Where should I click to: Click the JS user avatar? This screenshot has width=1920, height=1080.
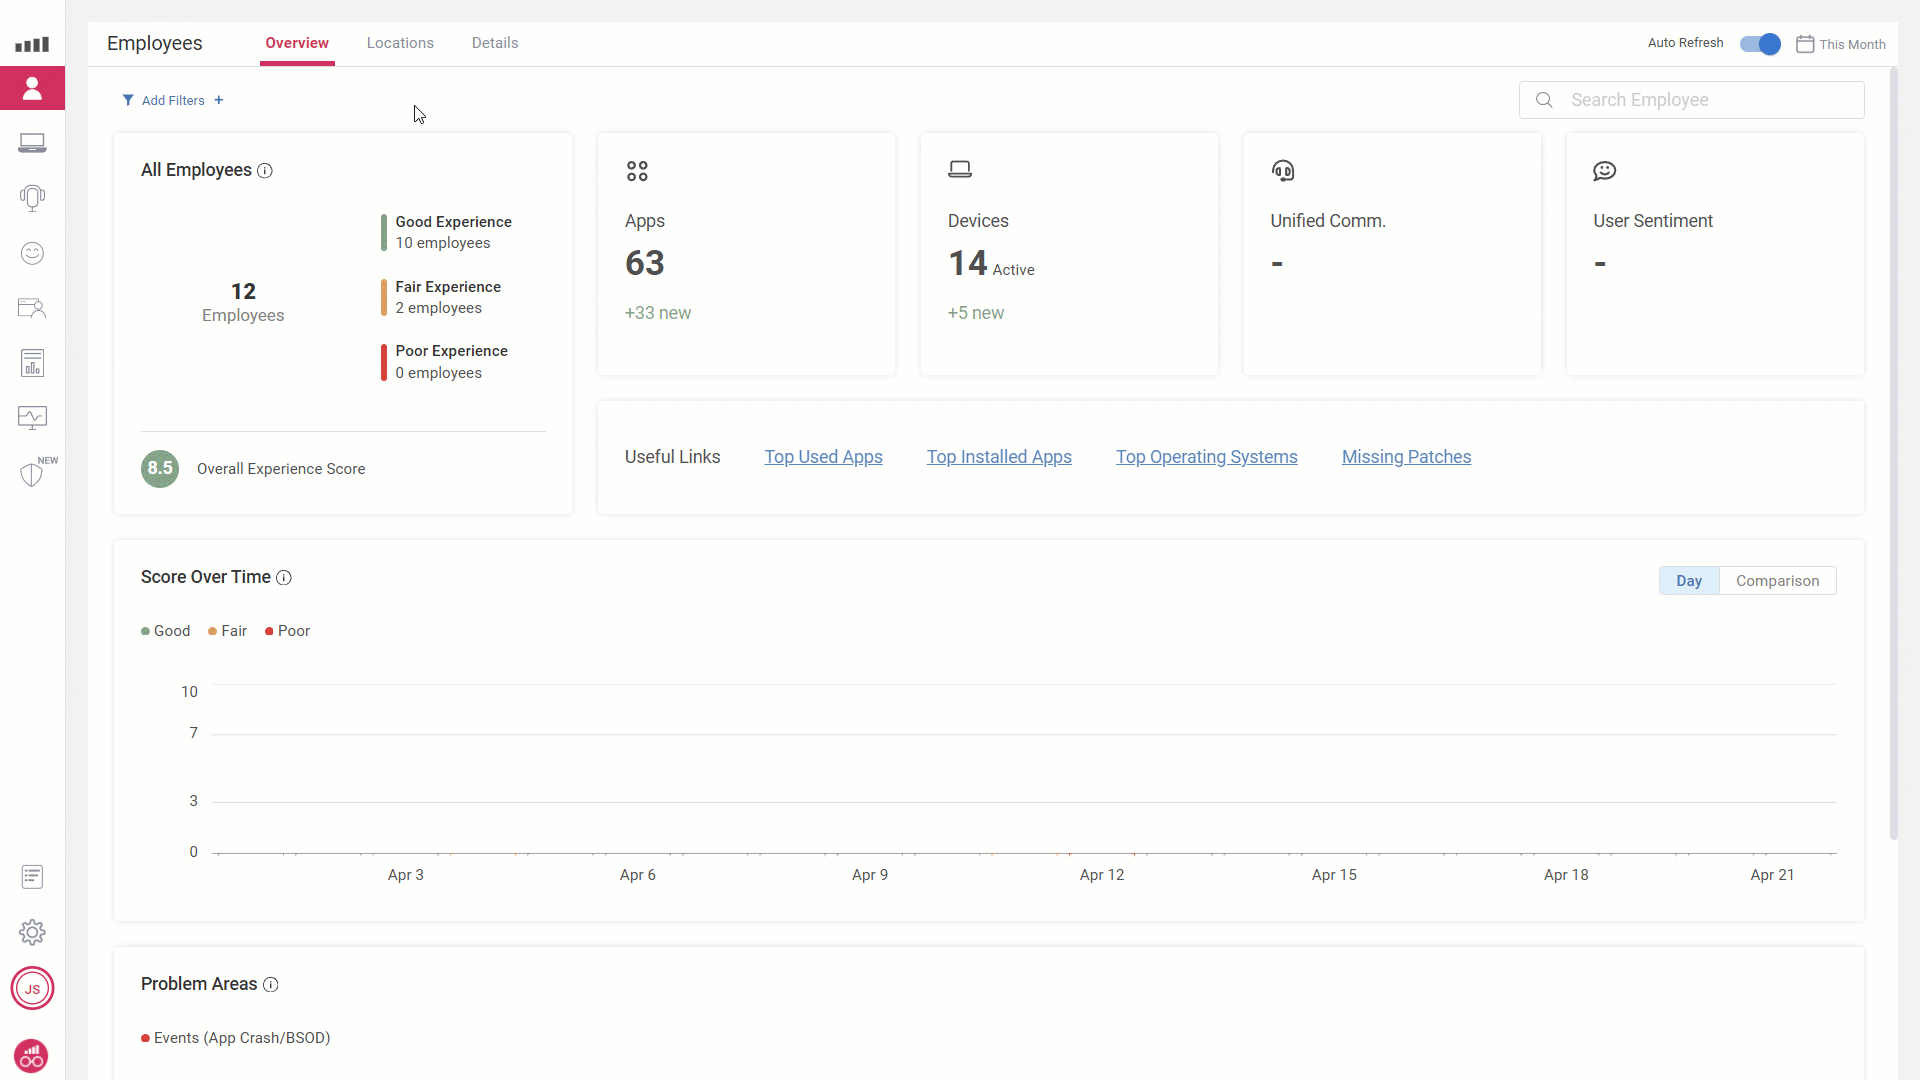coord(32,989)
